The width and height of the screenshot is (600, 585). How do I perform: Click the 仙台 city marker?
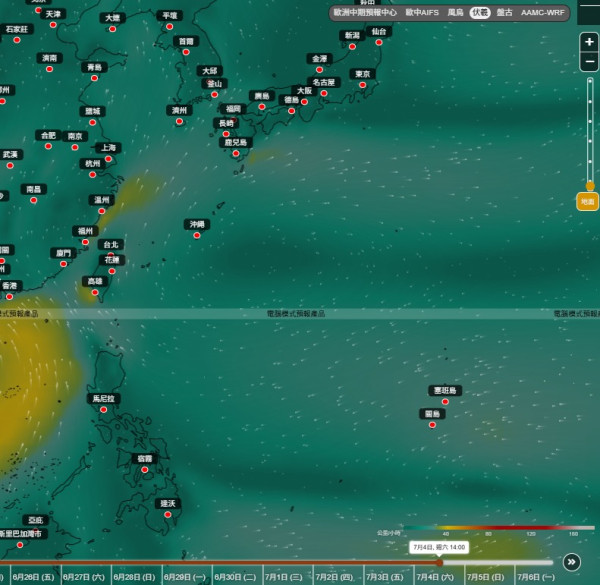pos(379,42)
